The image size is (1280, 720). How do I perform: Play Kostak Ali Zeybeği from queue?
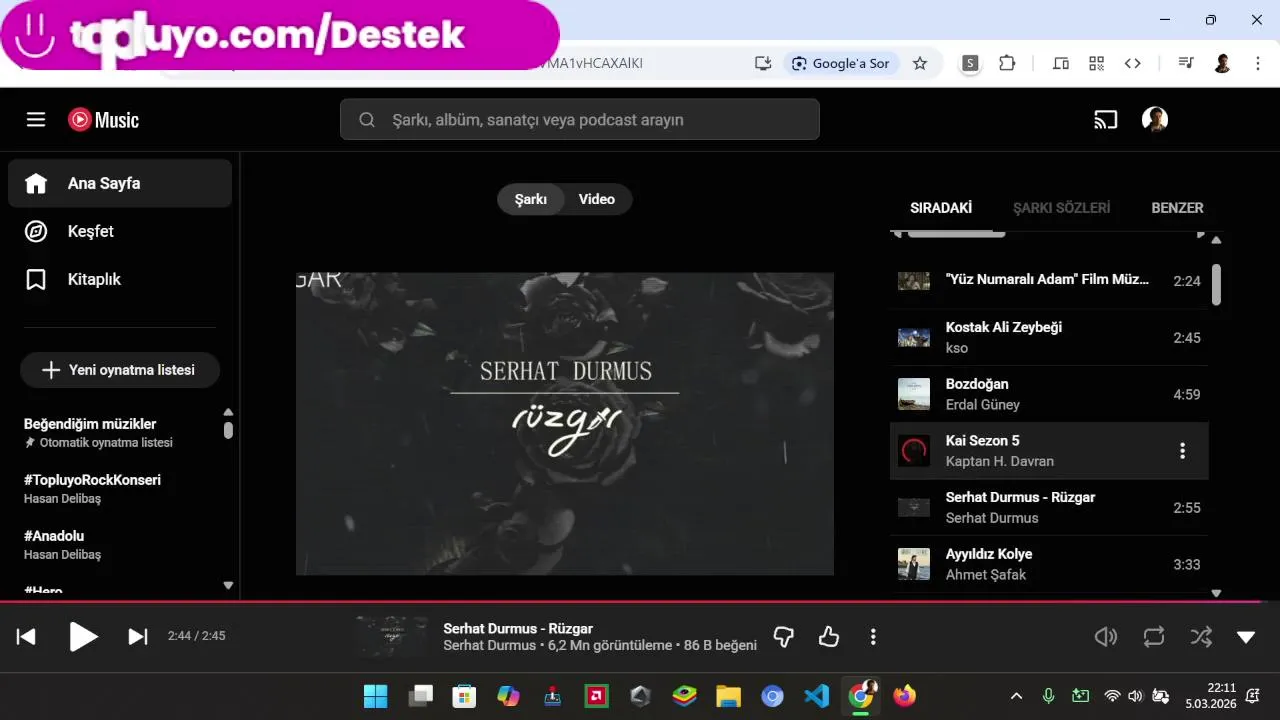tap(1049, 337)
